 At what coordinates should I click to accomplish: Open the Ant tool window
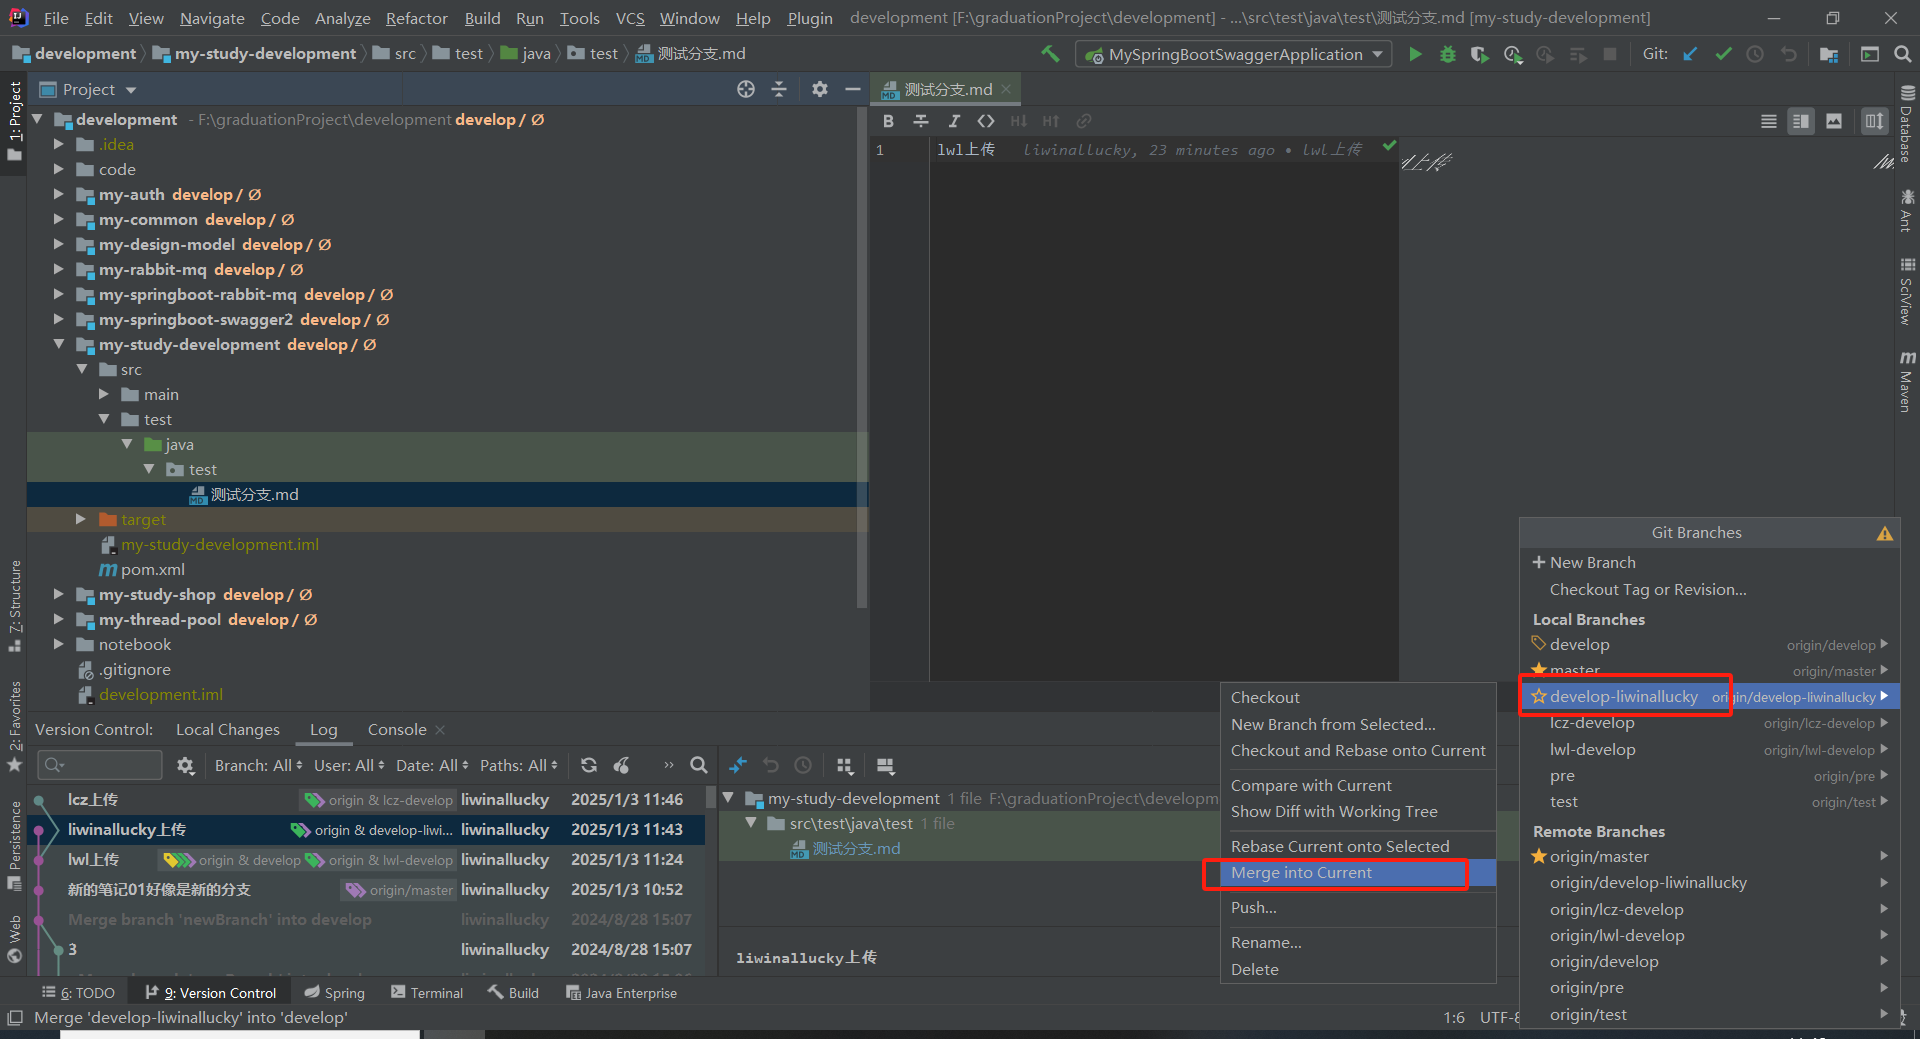1907,211
